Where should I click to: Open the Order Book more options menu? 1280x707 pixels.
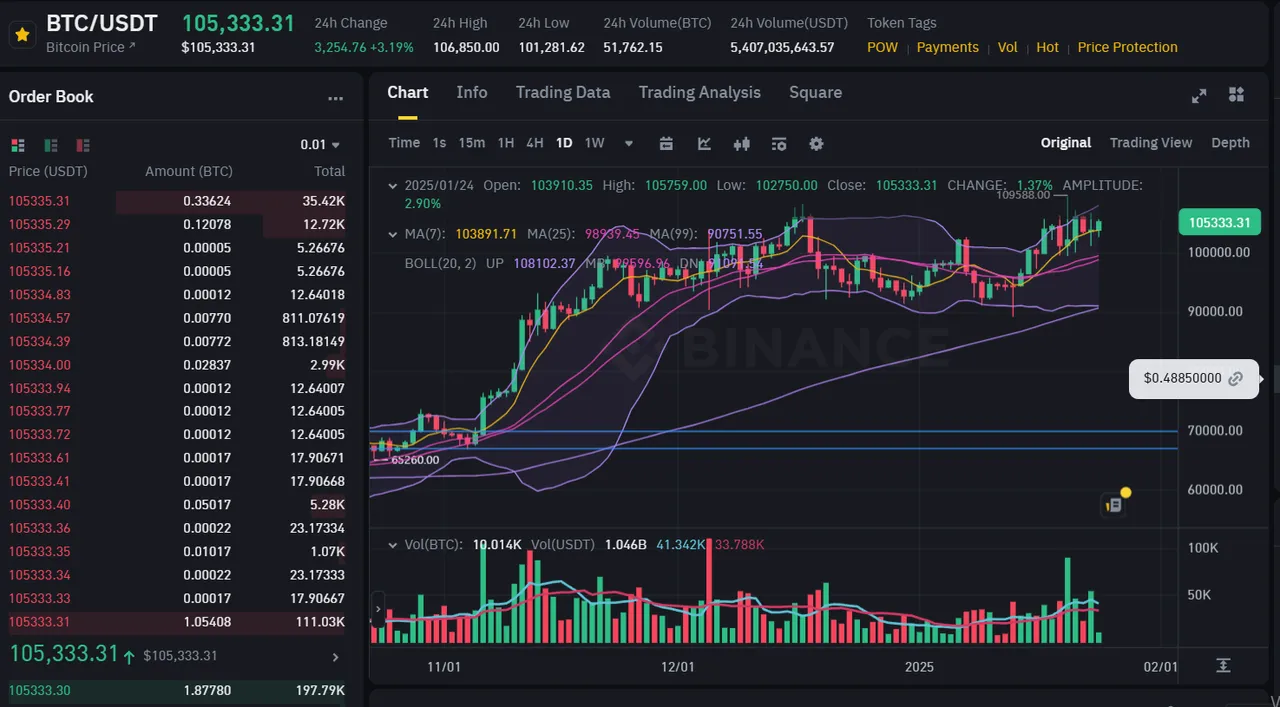336,98
